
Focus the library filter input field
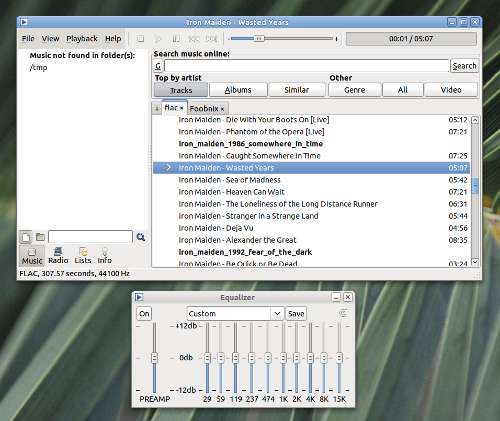90,237
